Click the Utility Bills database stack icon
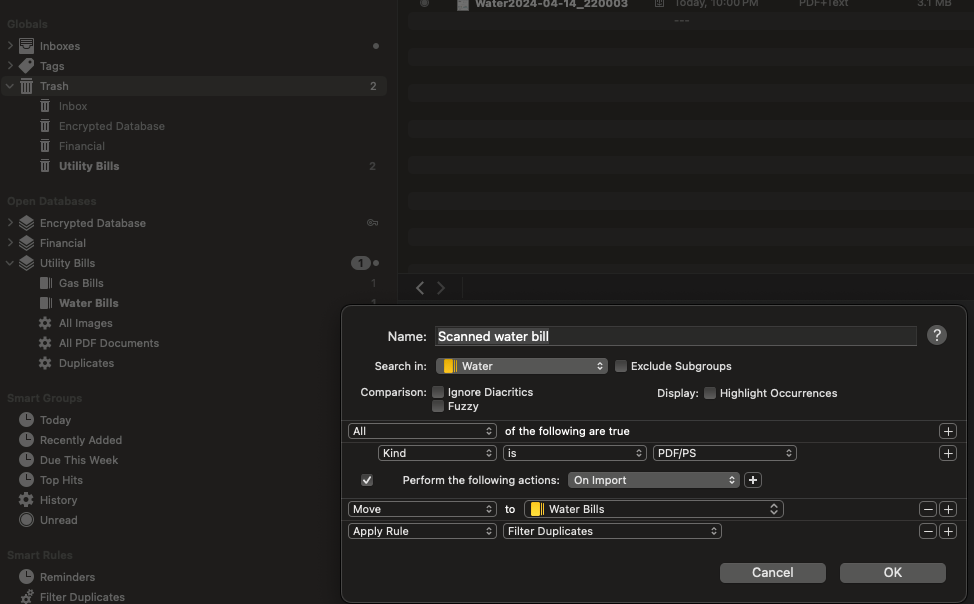974x604 pixels. pos(26,263)
